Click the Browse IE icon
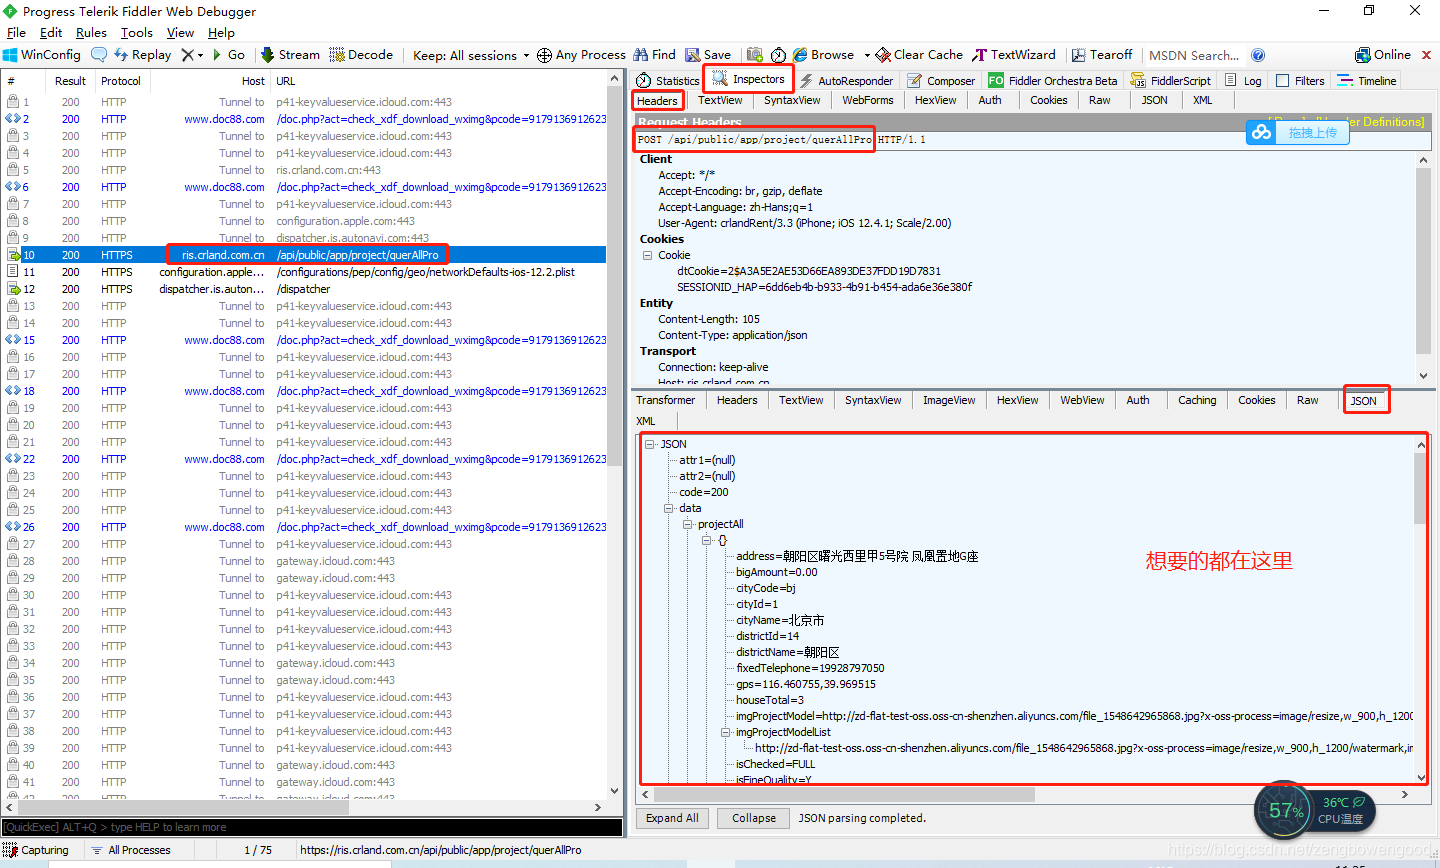This screenshot has width=1440, height=868. point(800,55)
